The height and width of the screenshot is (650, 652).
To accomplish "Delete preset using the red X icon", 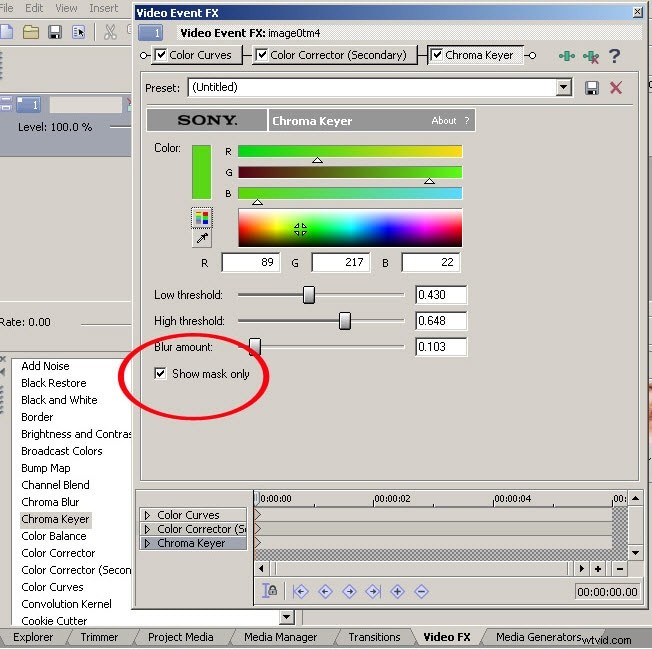I will point(616,88).
